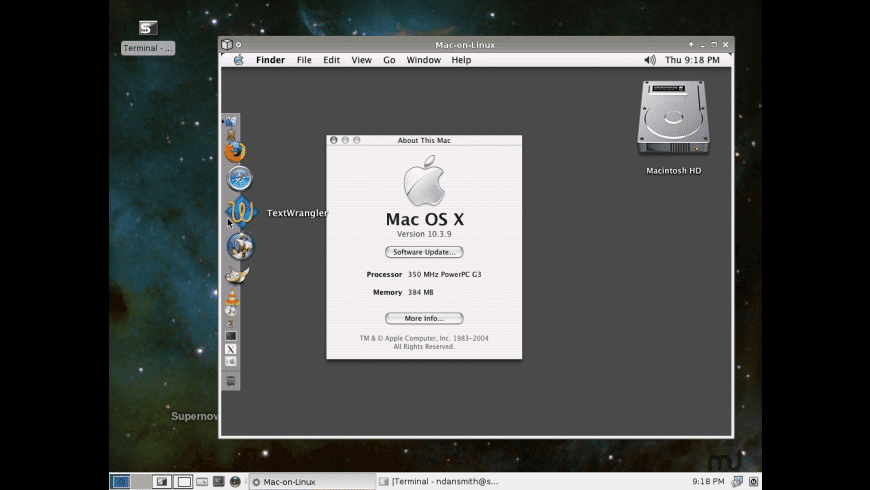
Task: Click the globe browser icon in Linux taskbar
Action: [x=235, y=482]
